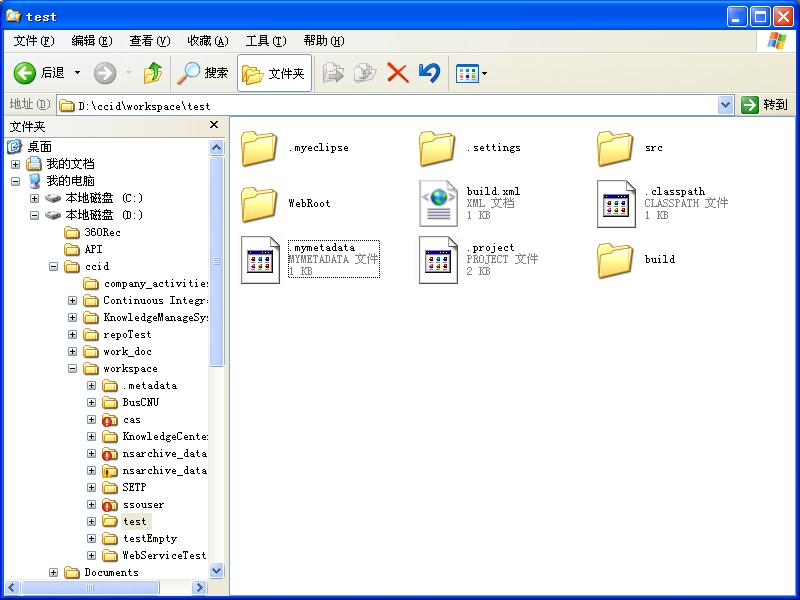Open the 收藏(A) menu
Image resolution: width=800 pixels, height=600 pixels.
(208, 41)
